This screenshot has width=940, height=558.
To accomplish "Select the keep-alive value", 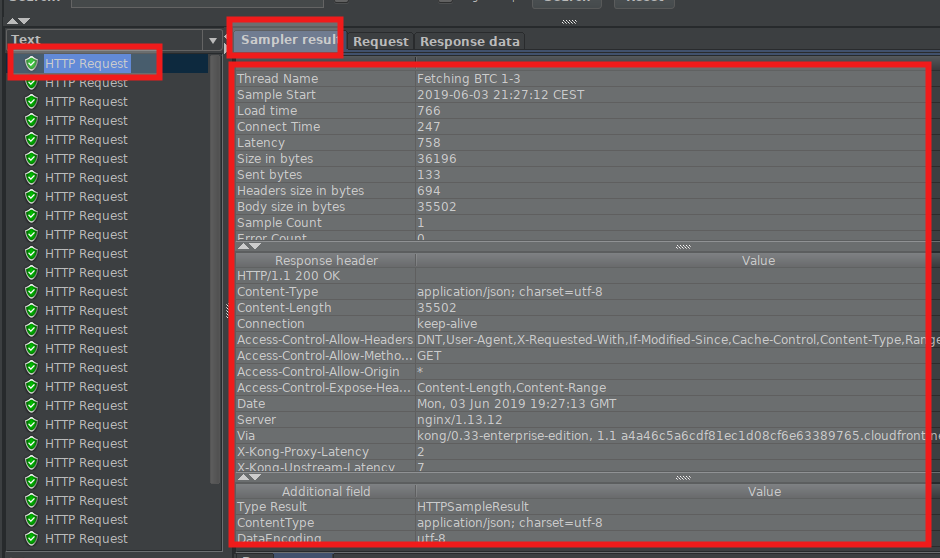I will (447, 324).
